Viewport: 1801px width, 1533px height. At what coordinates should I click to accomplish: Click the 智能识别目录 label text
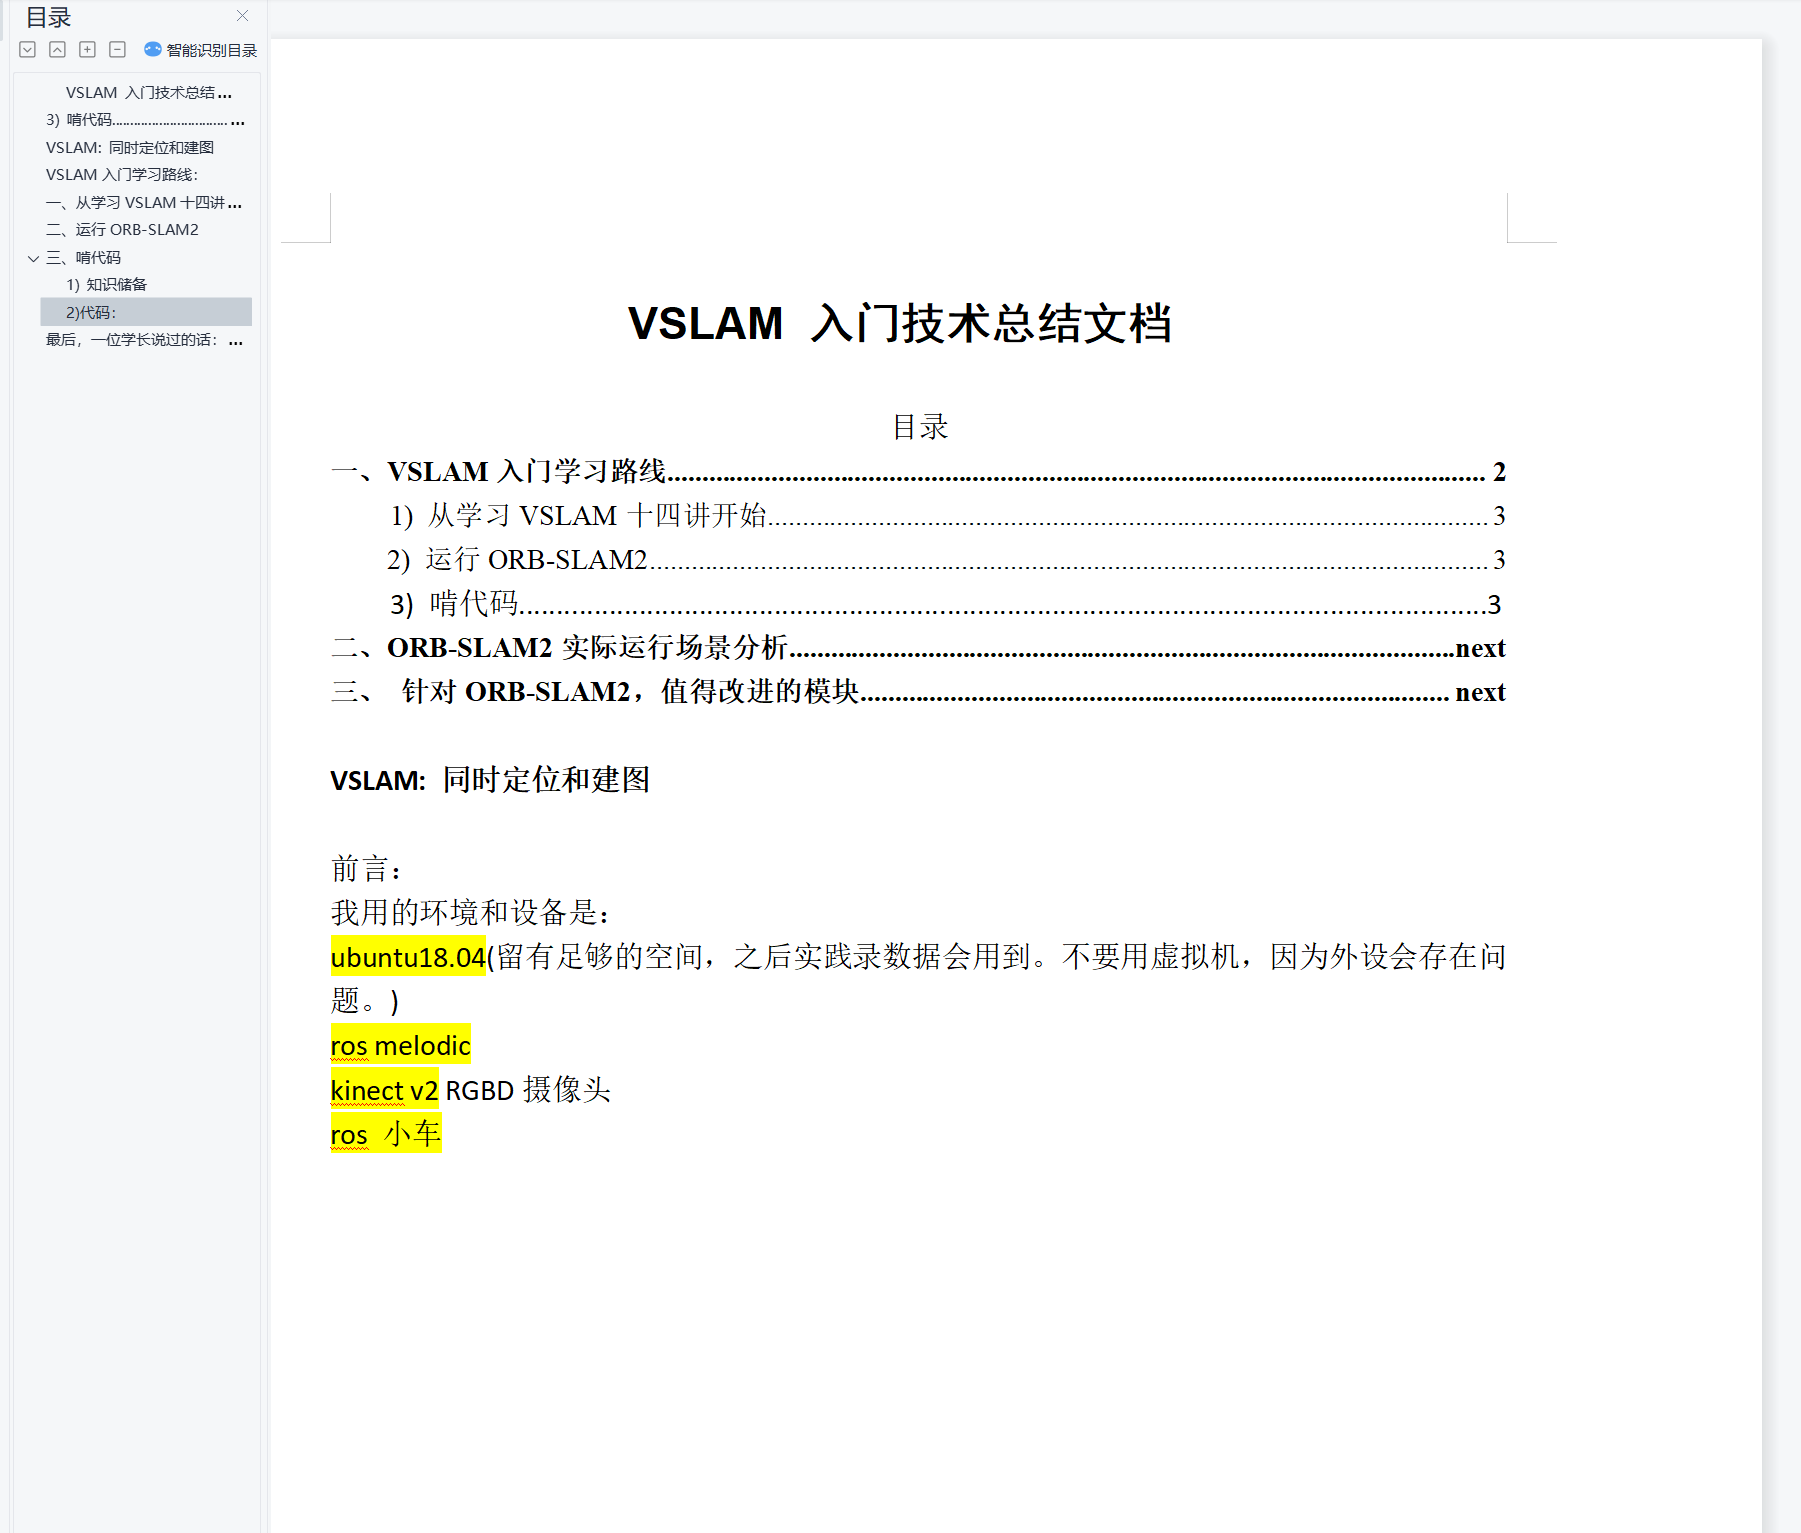212,50
